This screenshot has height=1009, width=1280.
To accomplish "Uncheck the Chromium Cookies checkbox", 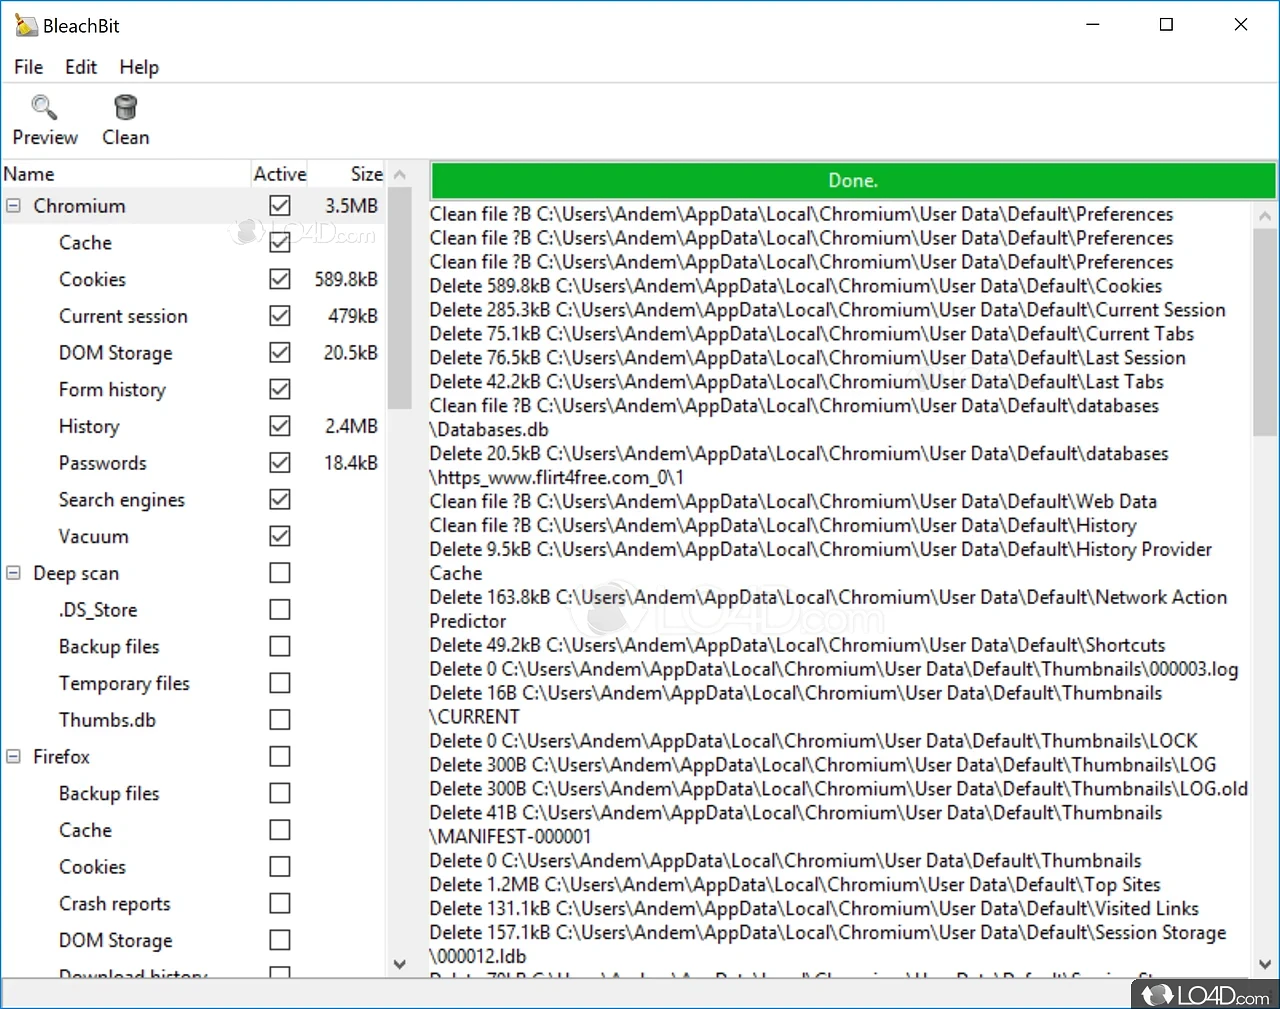I will 280,279.
